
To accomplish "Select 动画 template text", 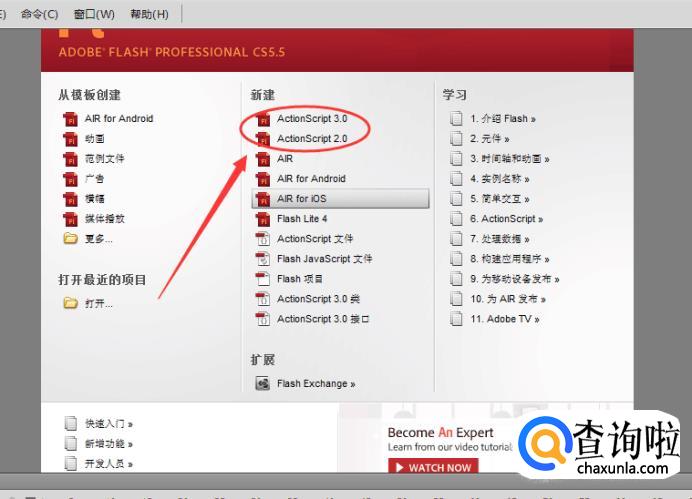I will point(94,139).
